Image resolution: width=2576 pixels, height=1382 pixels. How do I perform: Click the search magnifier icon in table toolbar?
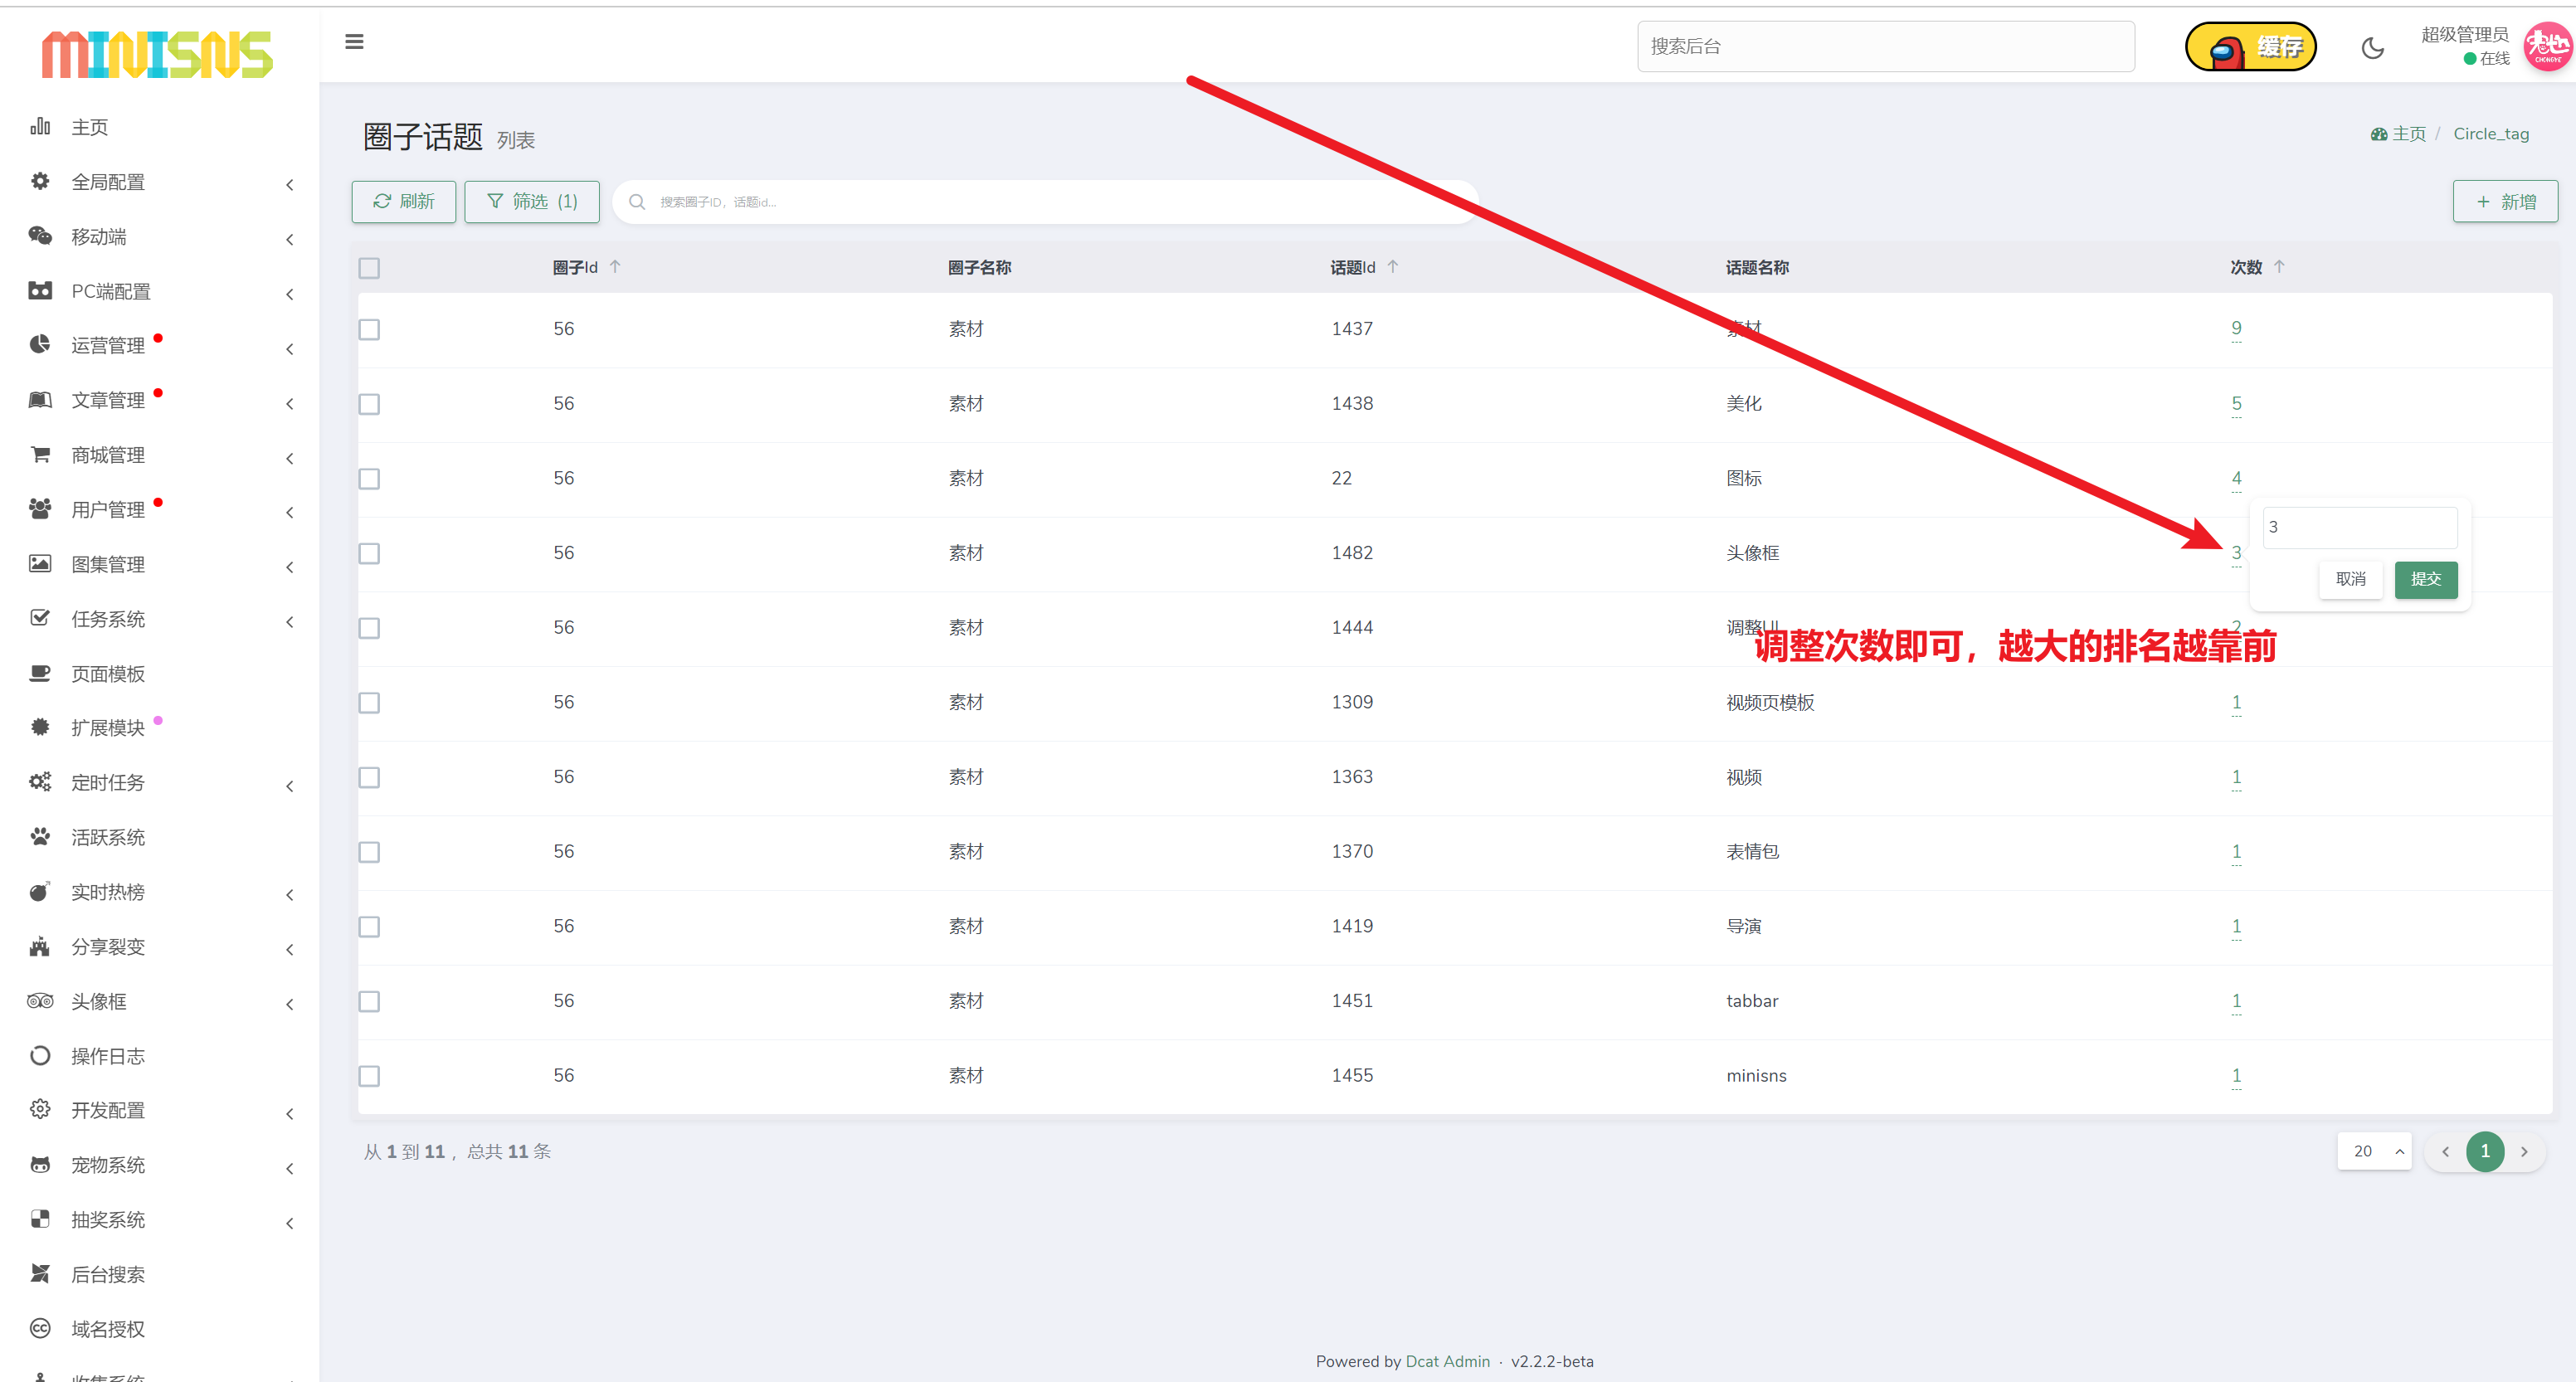point(637,202)
